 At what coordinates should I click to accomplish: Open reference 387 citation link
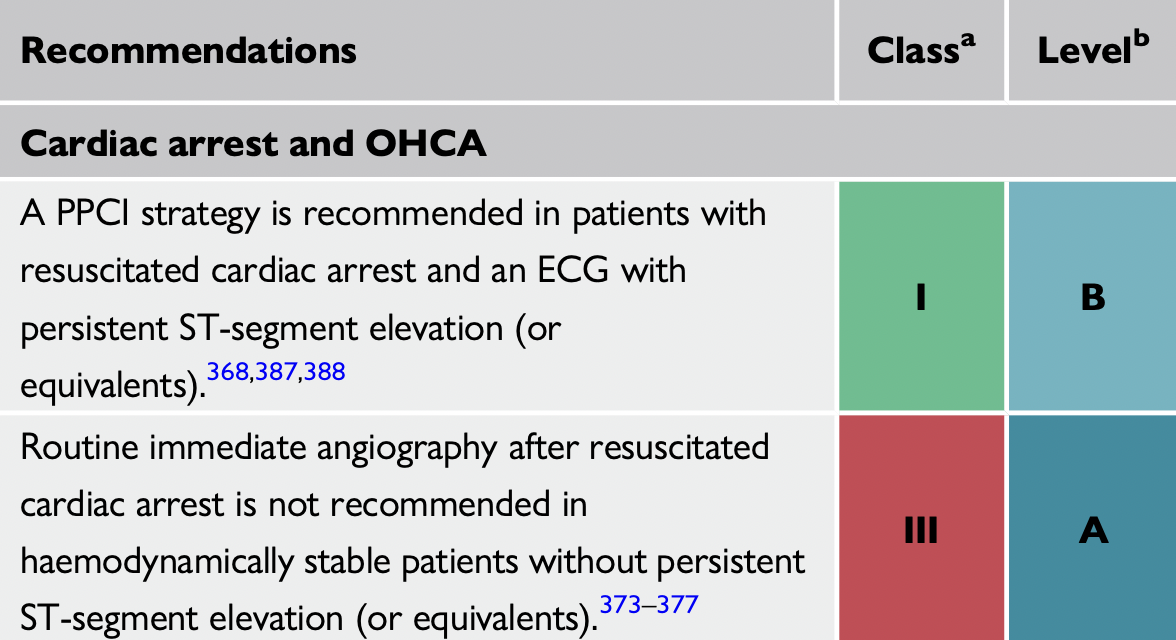click(276, 372)
